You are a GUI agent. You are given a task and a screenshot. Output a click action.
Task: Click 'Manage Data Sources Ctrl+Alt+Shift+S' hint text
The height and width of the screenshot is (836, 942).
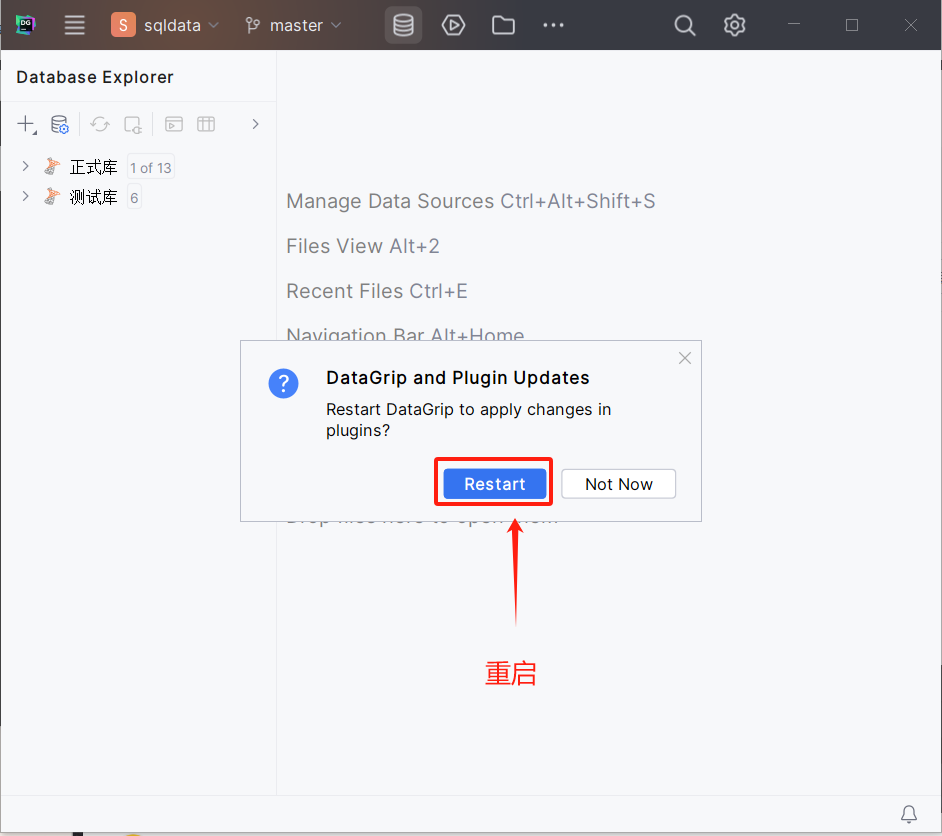click(470, 201)
